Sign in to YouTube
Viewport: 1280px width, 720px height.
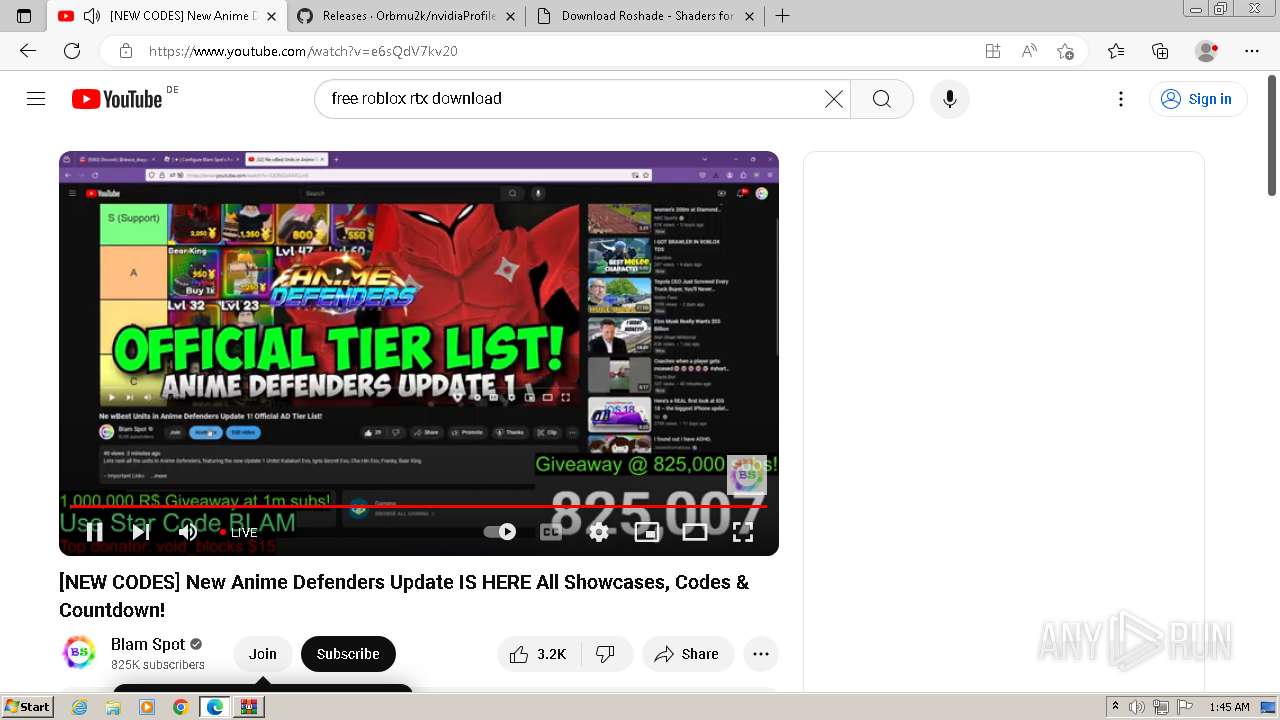[x=1198, y=98]
